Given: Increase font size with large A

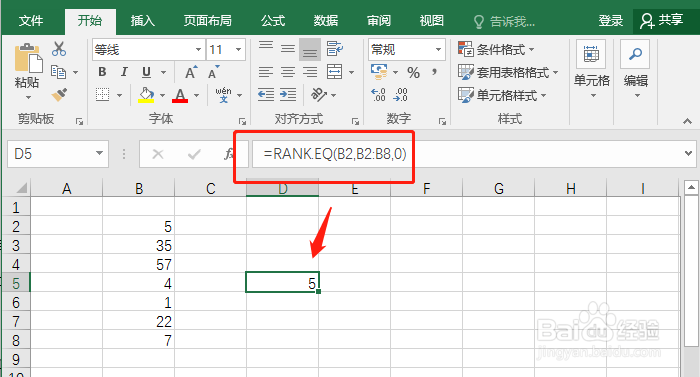Looking at the screenshot, I should 191,72.
